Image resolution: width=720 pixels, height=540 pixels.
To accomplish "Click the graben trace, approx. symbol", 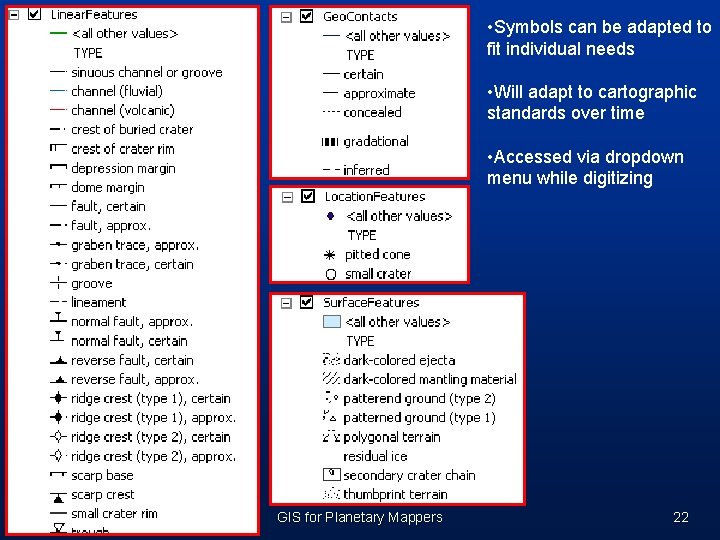I will click(58, 245).
